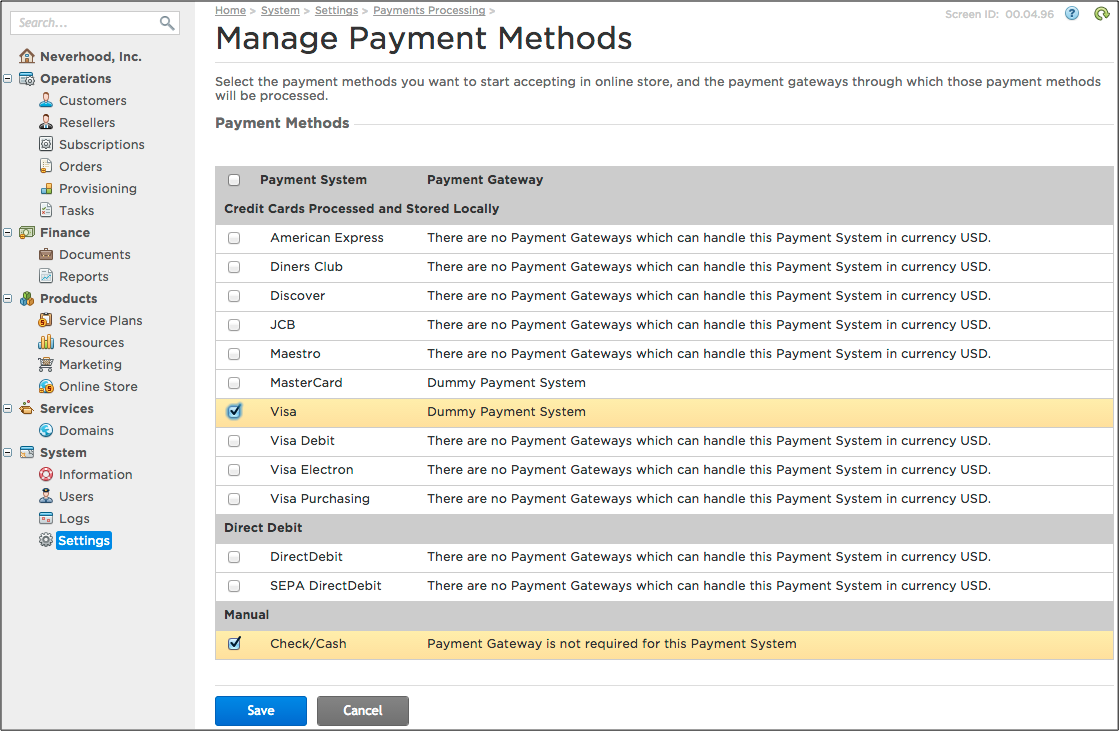The image size is (1119, 731).
Task: Click the Save button
Action: [260, 710]
